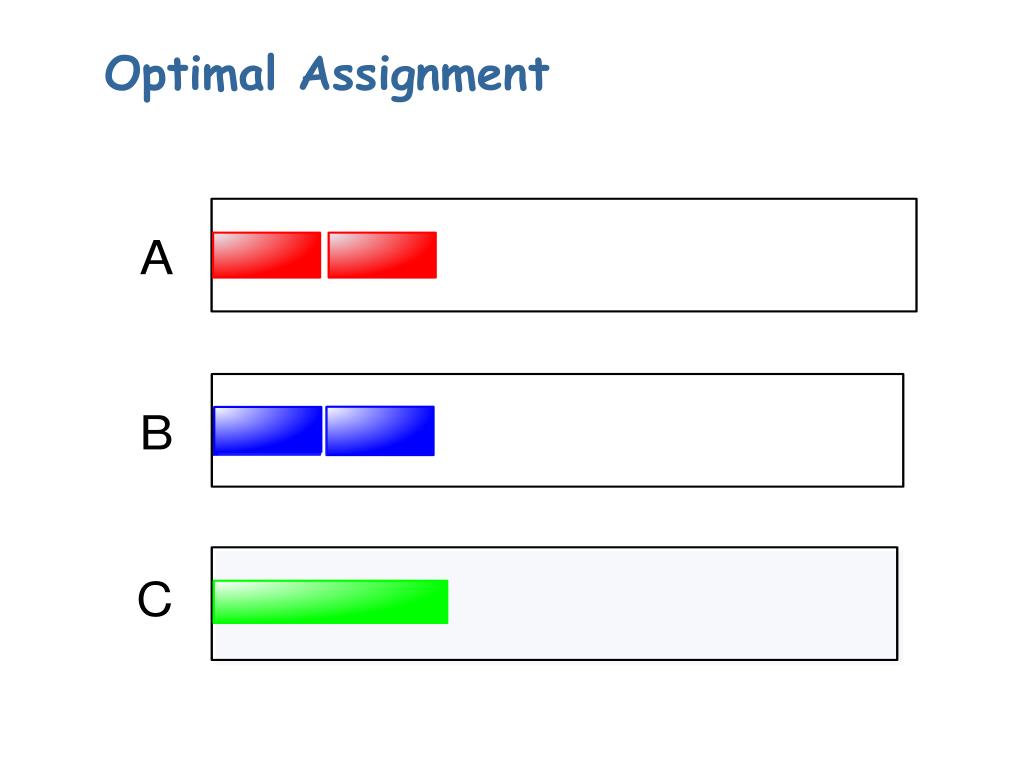1024x768 pixels.
Task: Click the first blue block in row B
Action: [268, 430]
